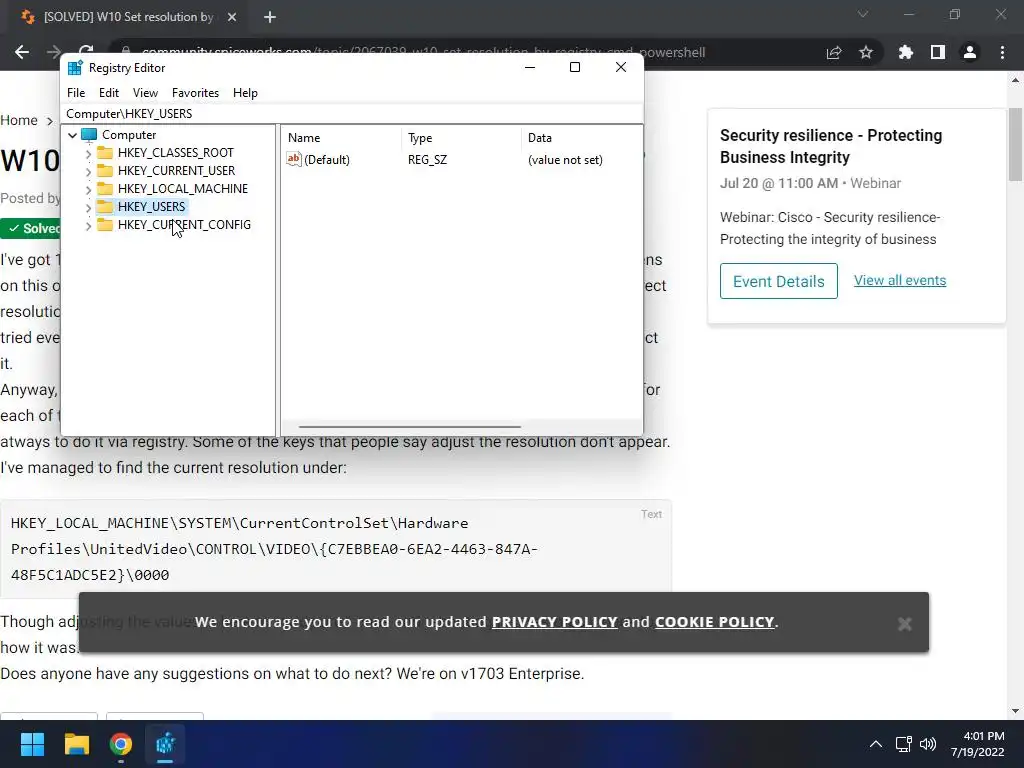The width and height of the screenshot is (1024, 768).
Task: Open the Help menu in Registry Editor
Action: click(245, 93)
